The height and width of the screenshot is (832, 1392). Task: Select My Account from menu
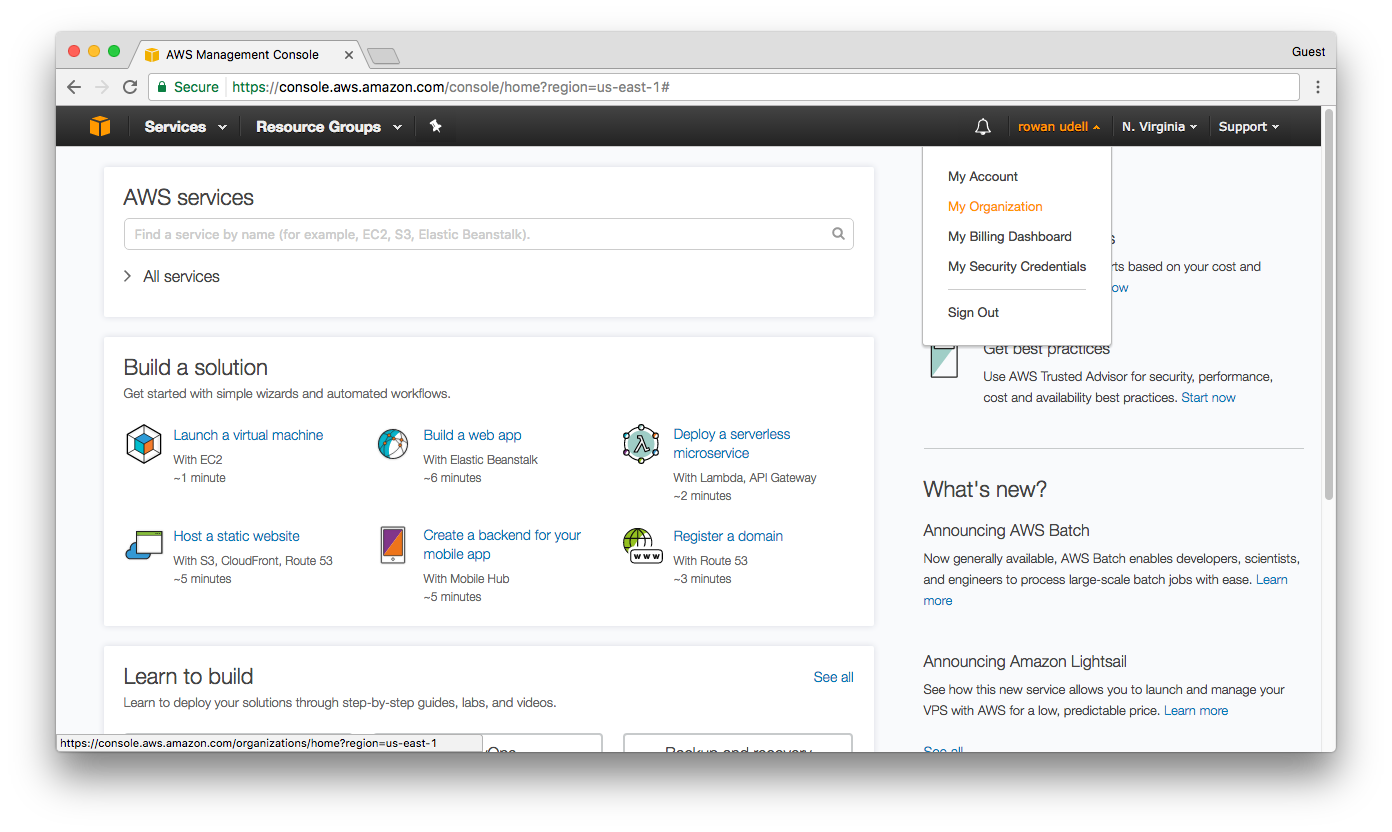(983, 176)
